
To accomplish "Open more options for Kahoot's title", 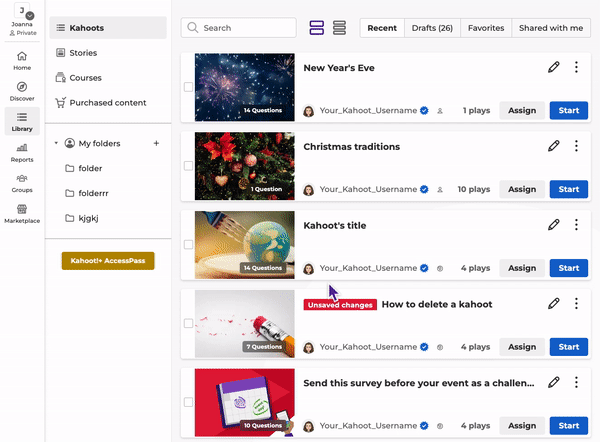I will click(576, 225).
